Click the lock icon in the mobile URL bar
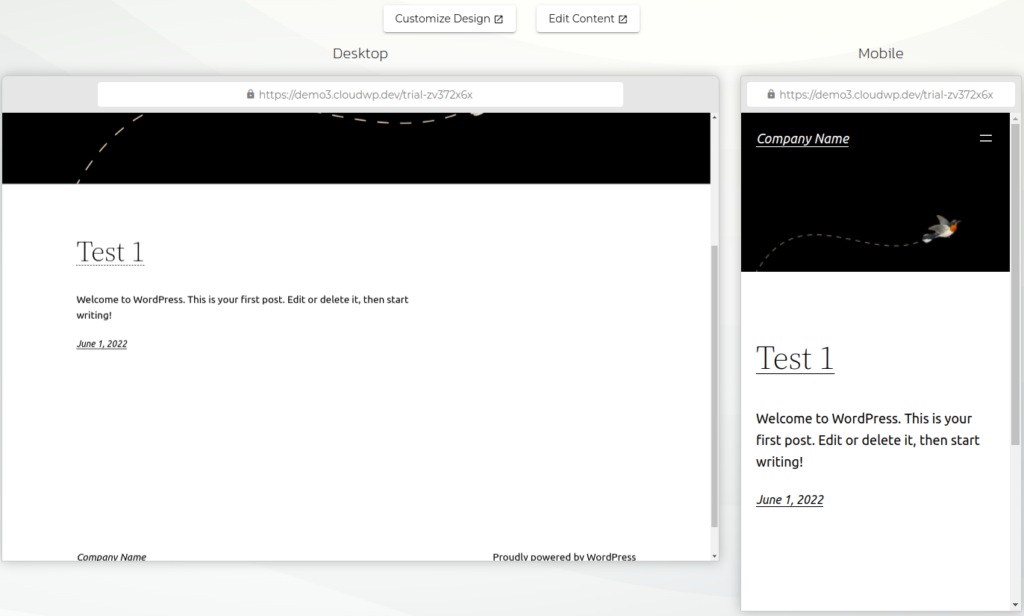1024x616 pixels. [771, 94]
